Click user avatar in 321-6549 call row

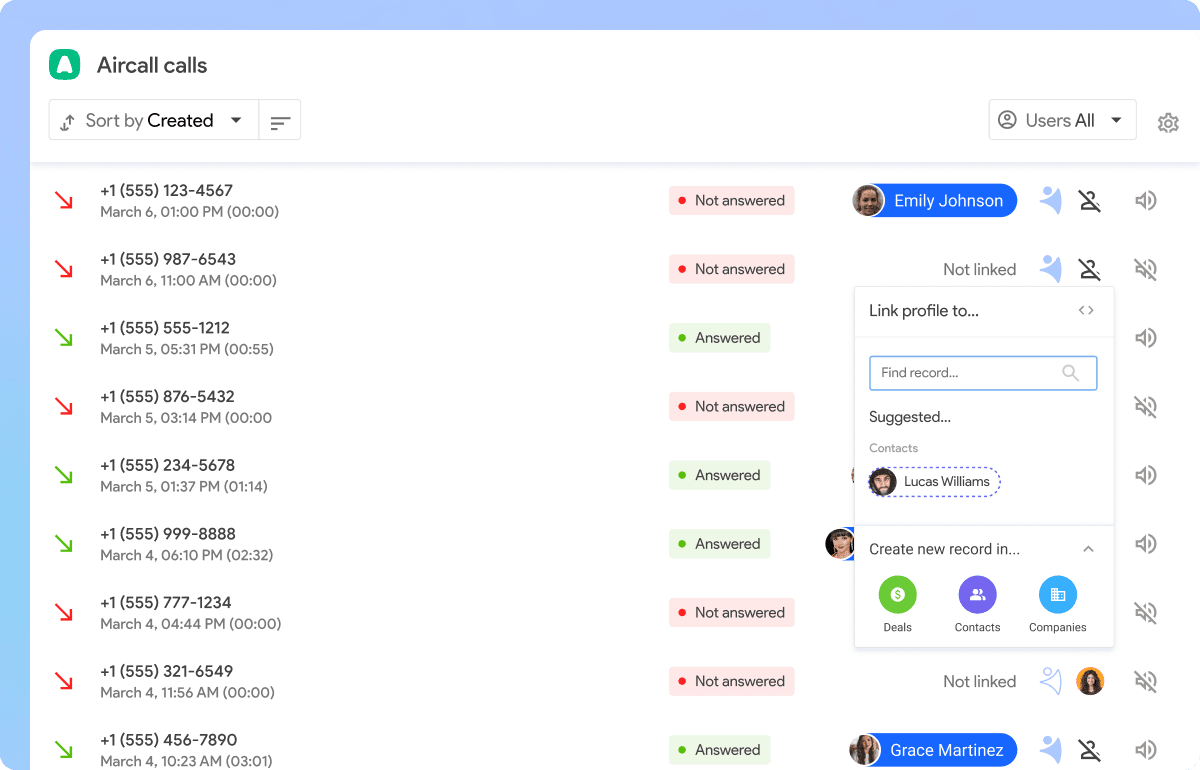[x=1090, y=681]
